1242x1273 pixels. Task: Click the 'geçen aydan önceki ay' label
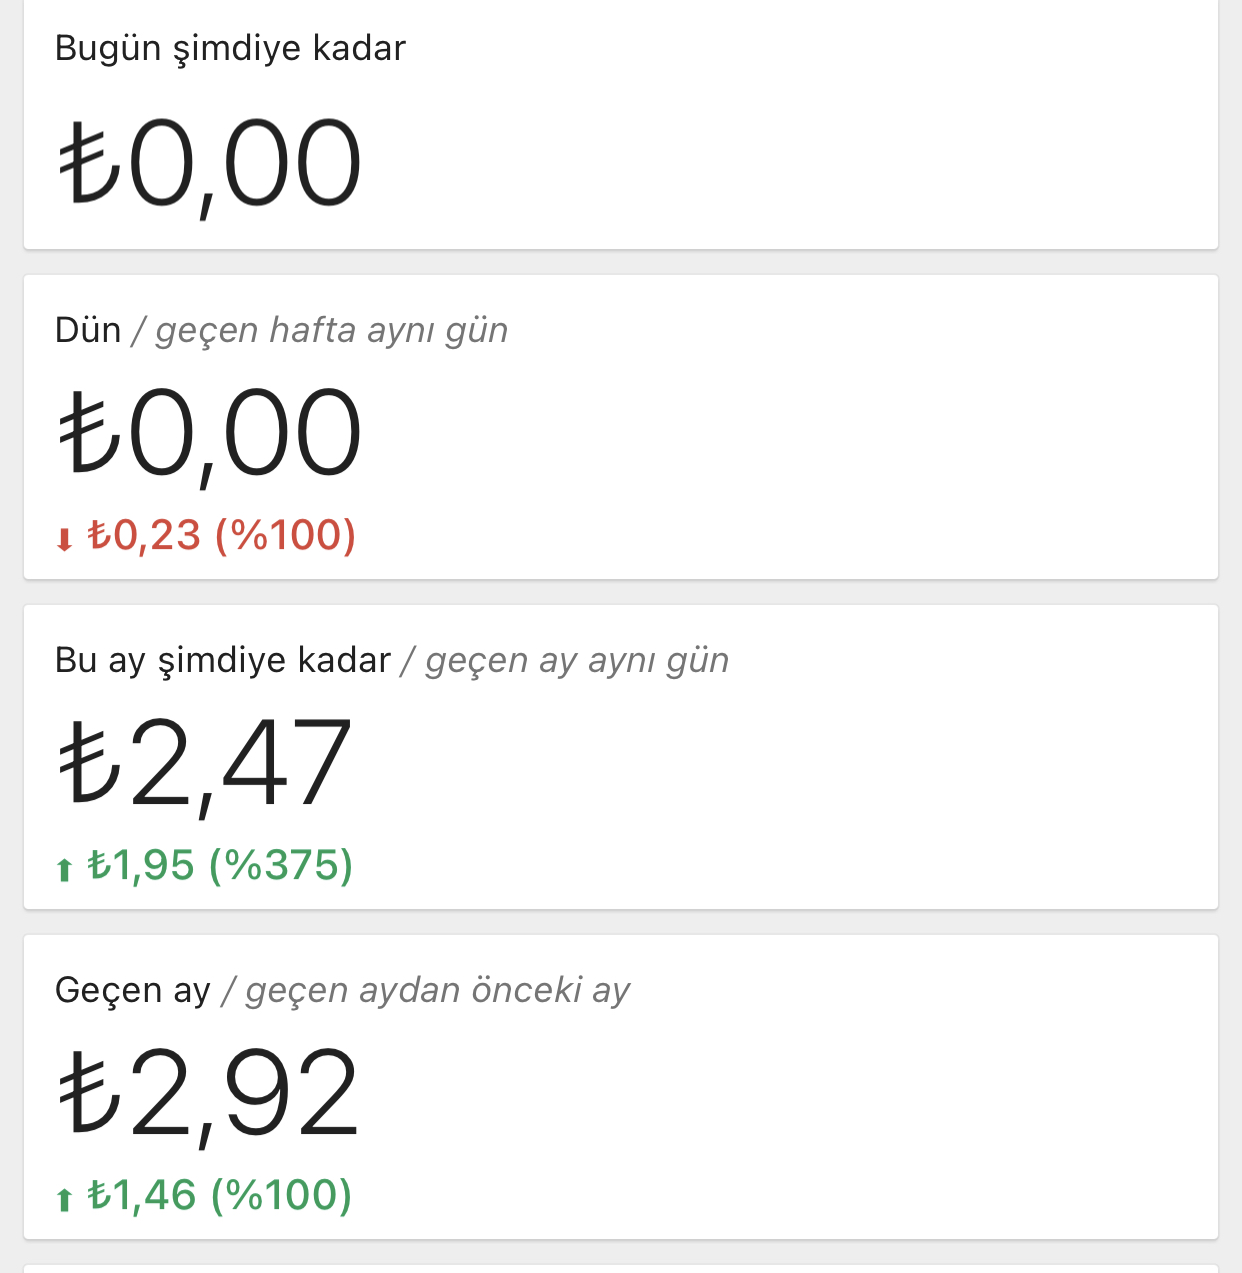438,991
